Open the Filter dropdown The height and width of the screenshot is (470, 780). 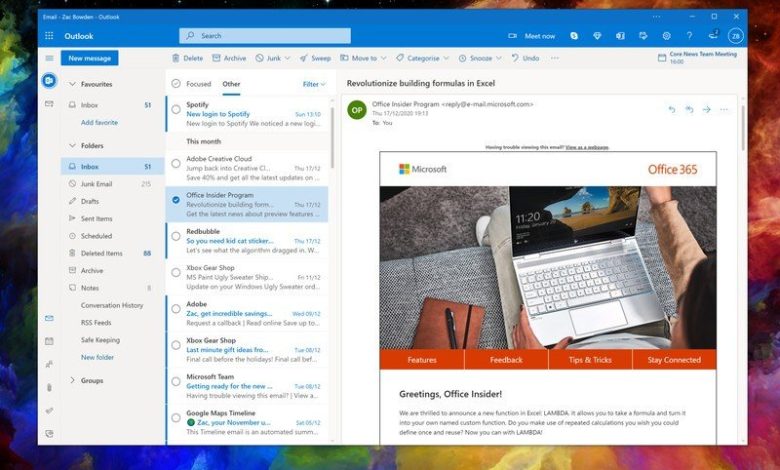click(x=314, y=84)
